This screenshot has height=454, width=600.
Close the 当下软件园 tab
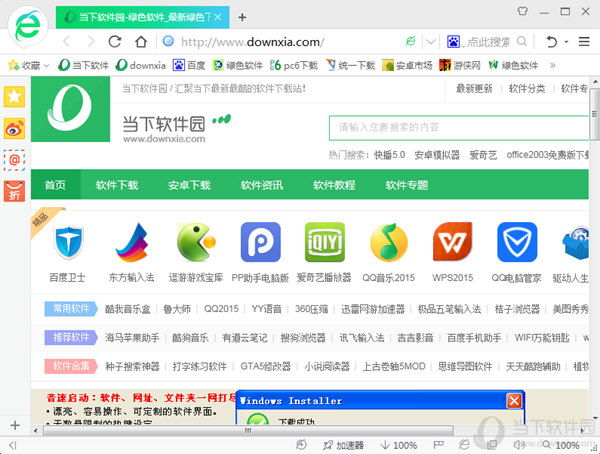pyautogui.click(x=218, y=17)
